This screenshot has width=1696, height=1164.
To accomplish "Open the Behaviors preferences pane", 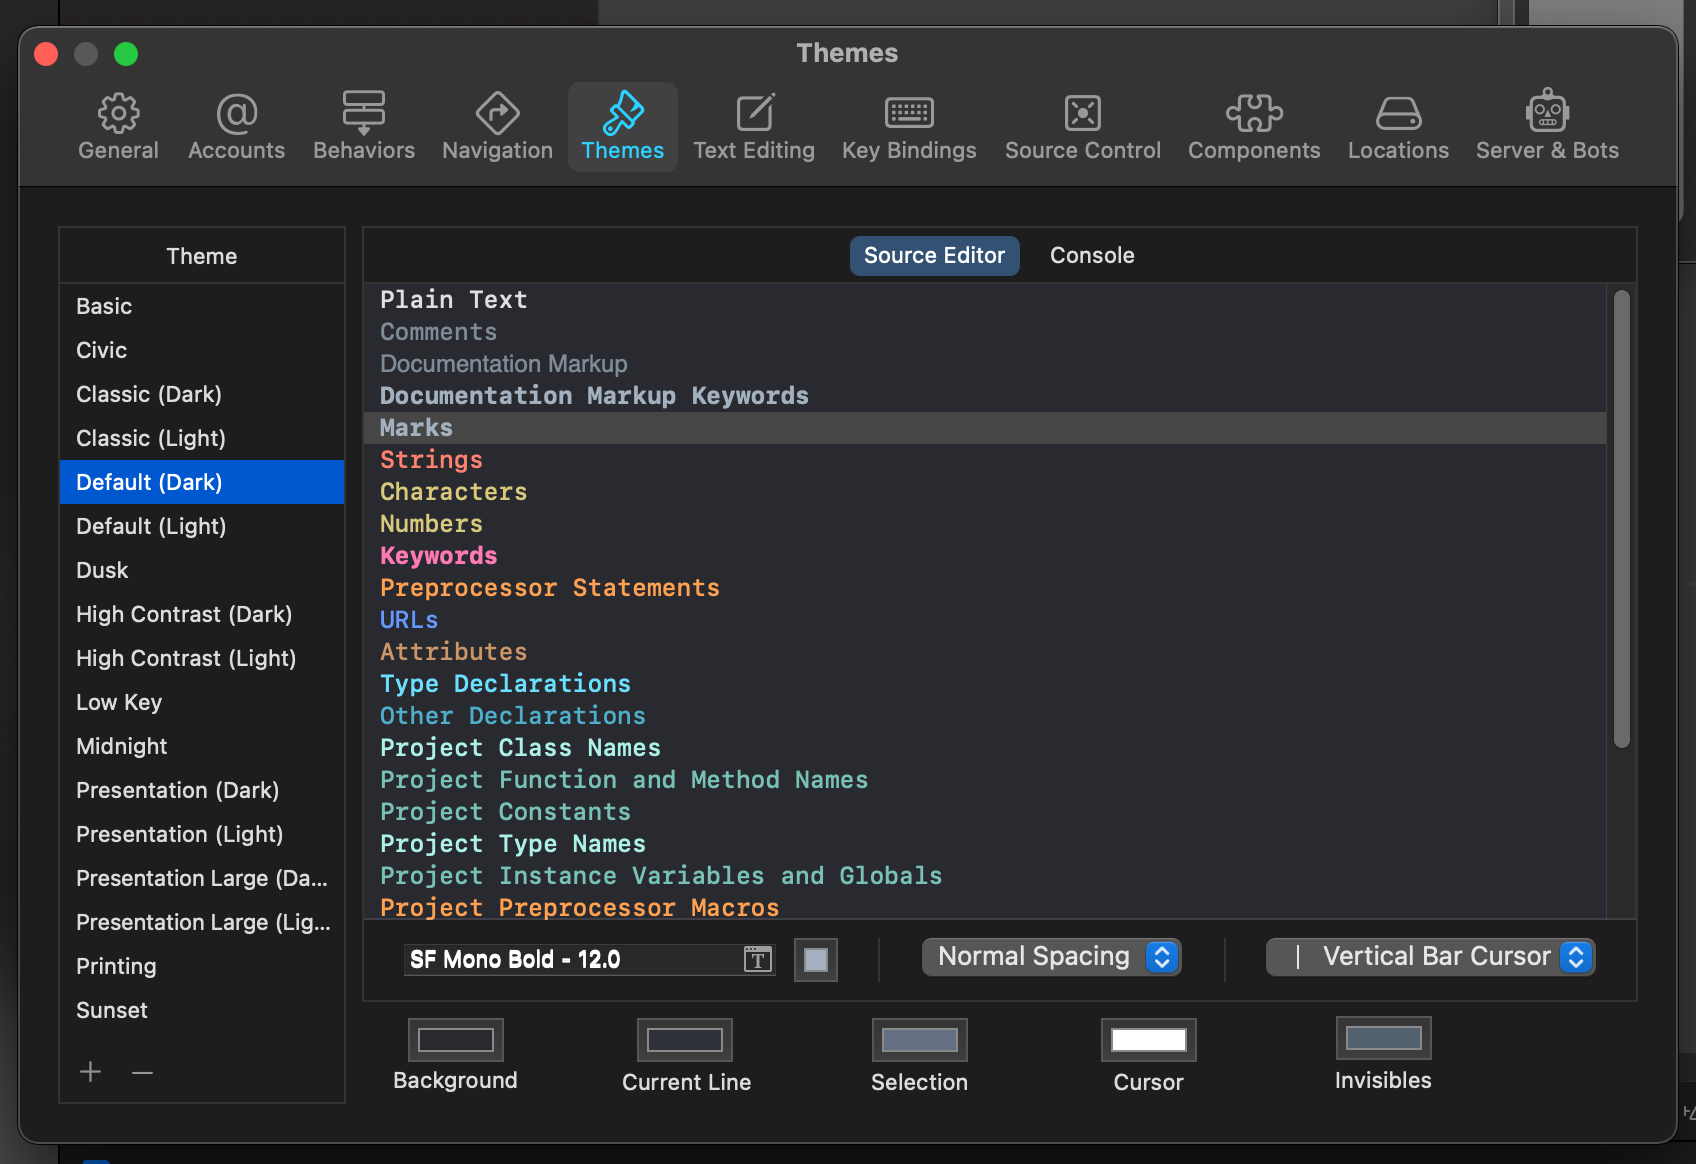I will pyautogui.click(x=364, y=127).
